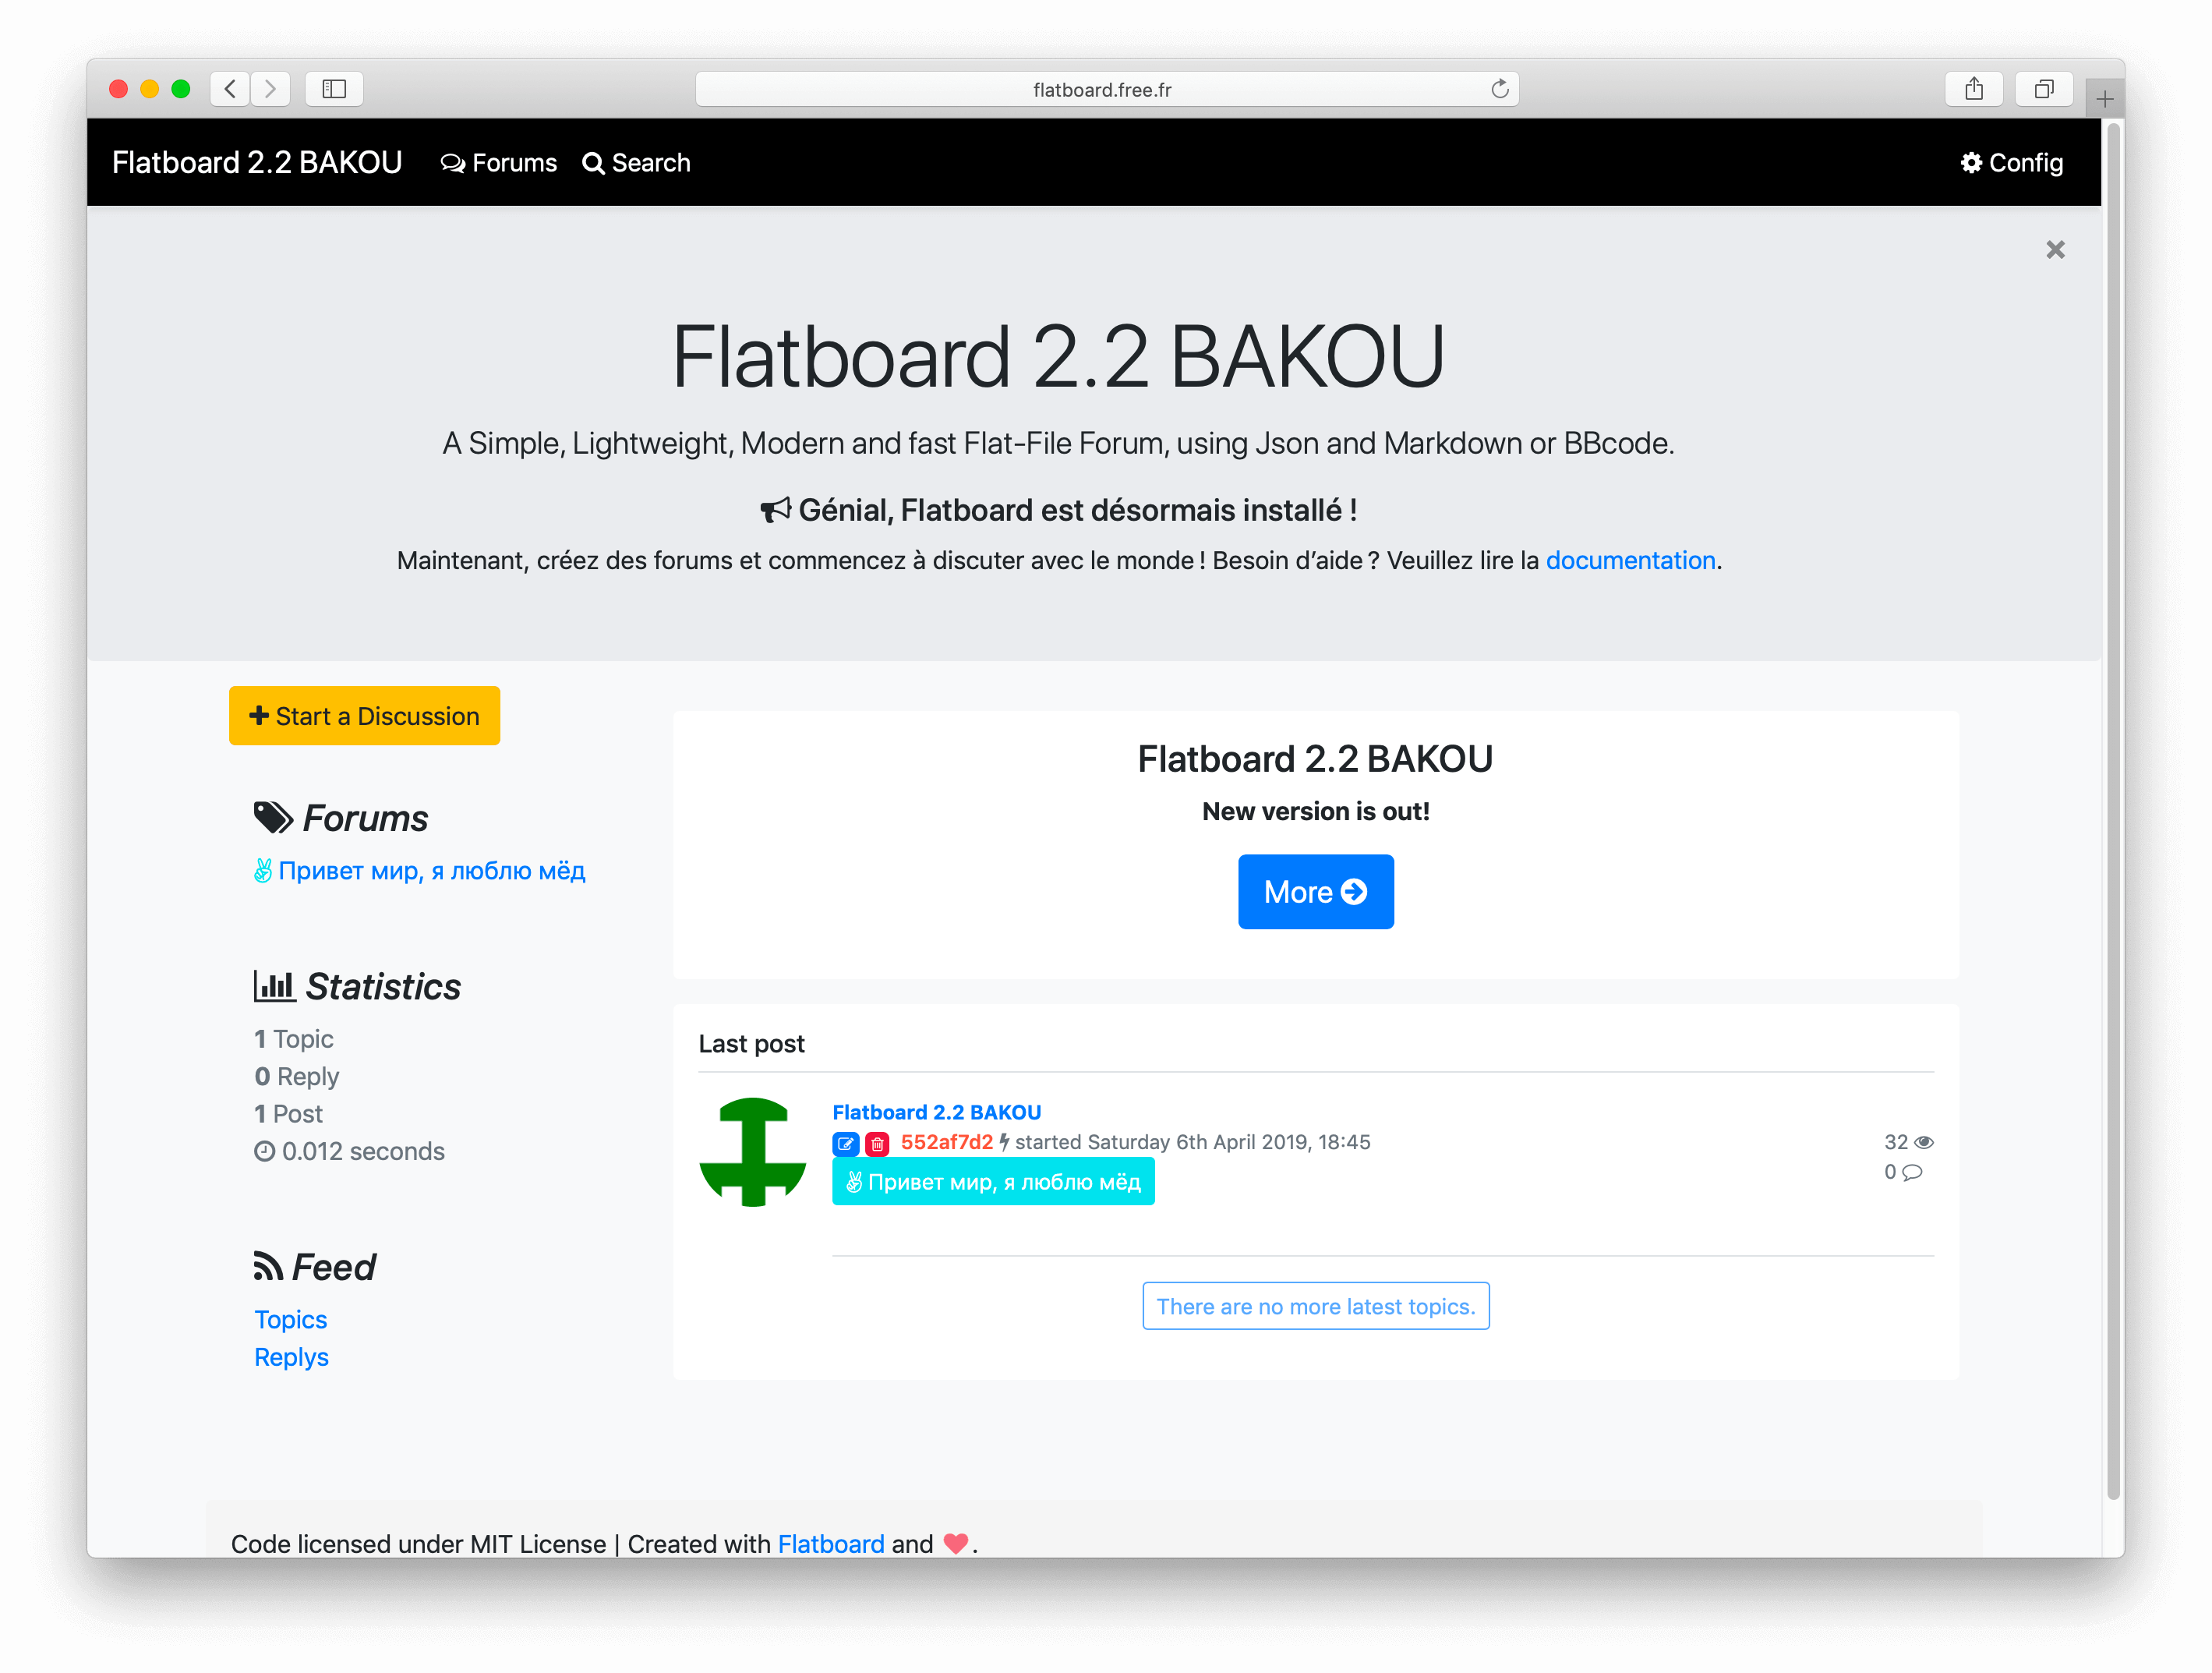Screen dimensions: 2212x1673
Task: Toggle the Safari sidebar button
Action: coord(334,89)
